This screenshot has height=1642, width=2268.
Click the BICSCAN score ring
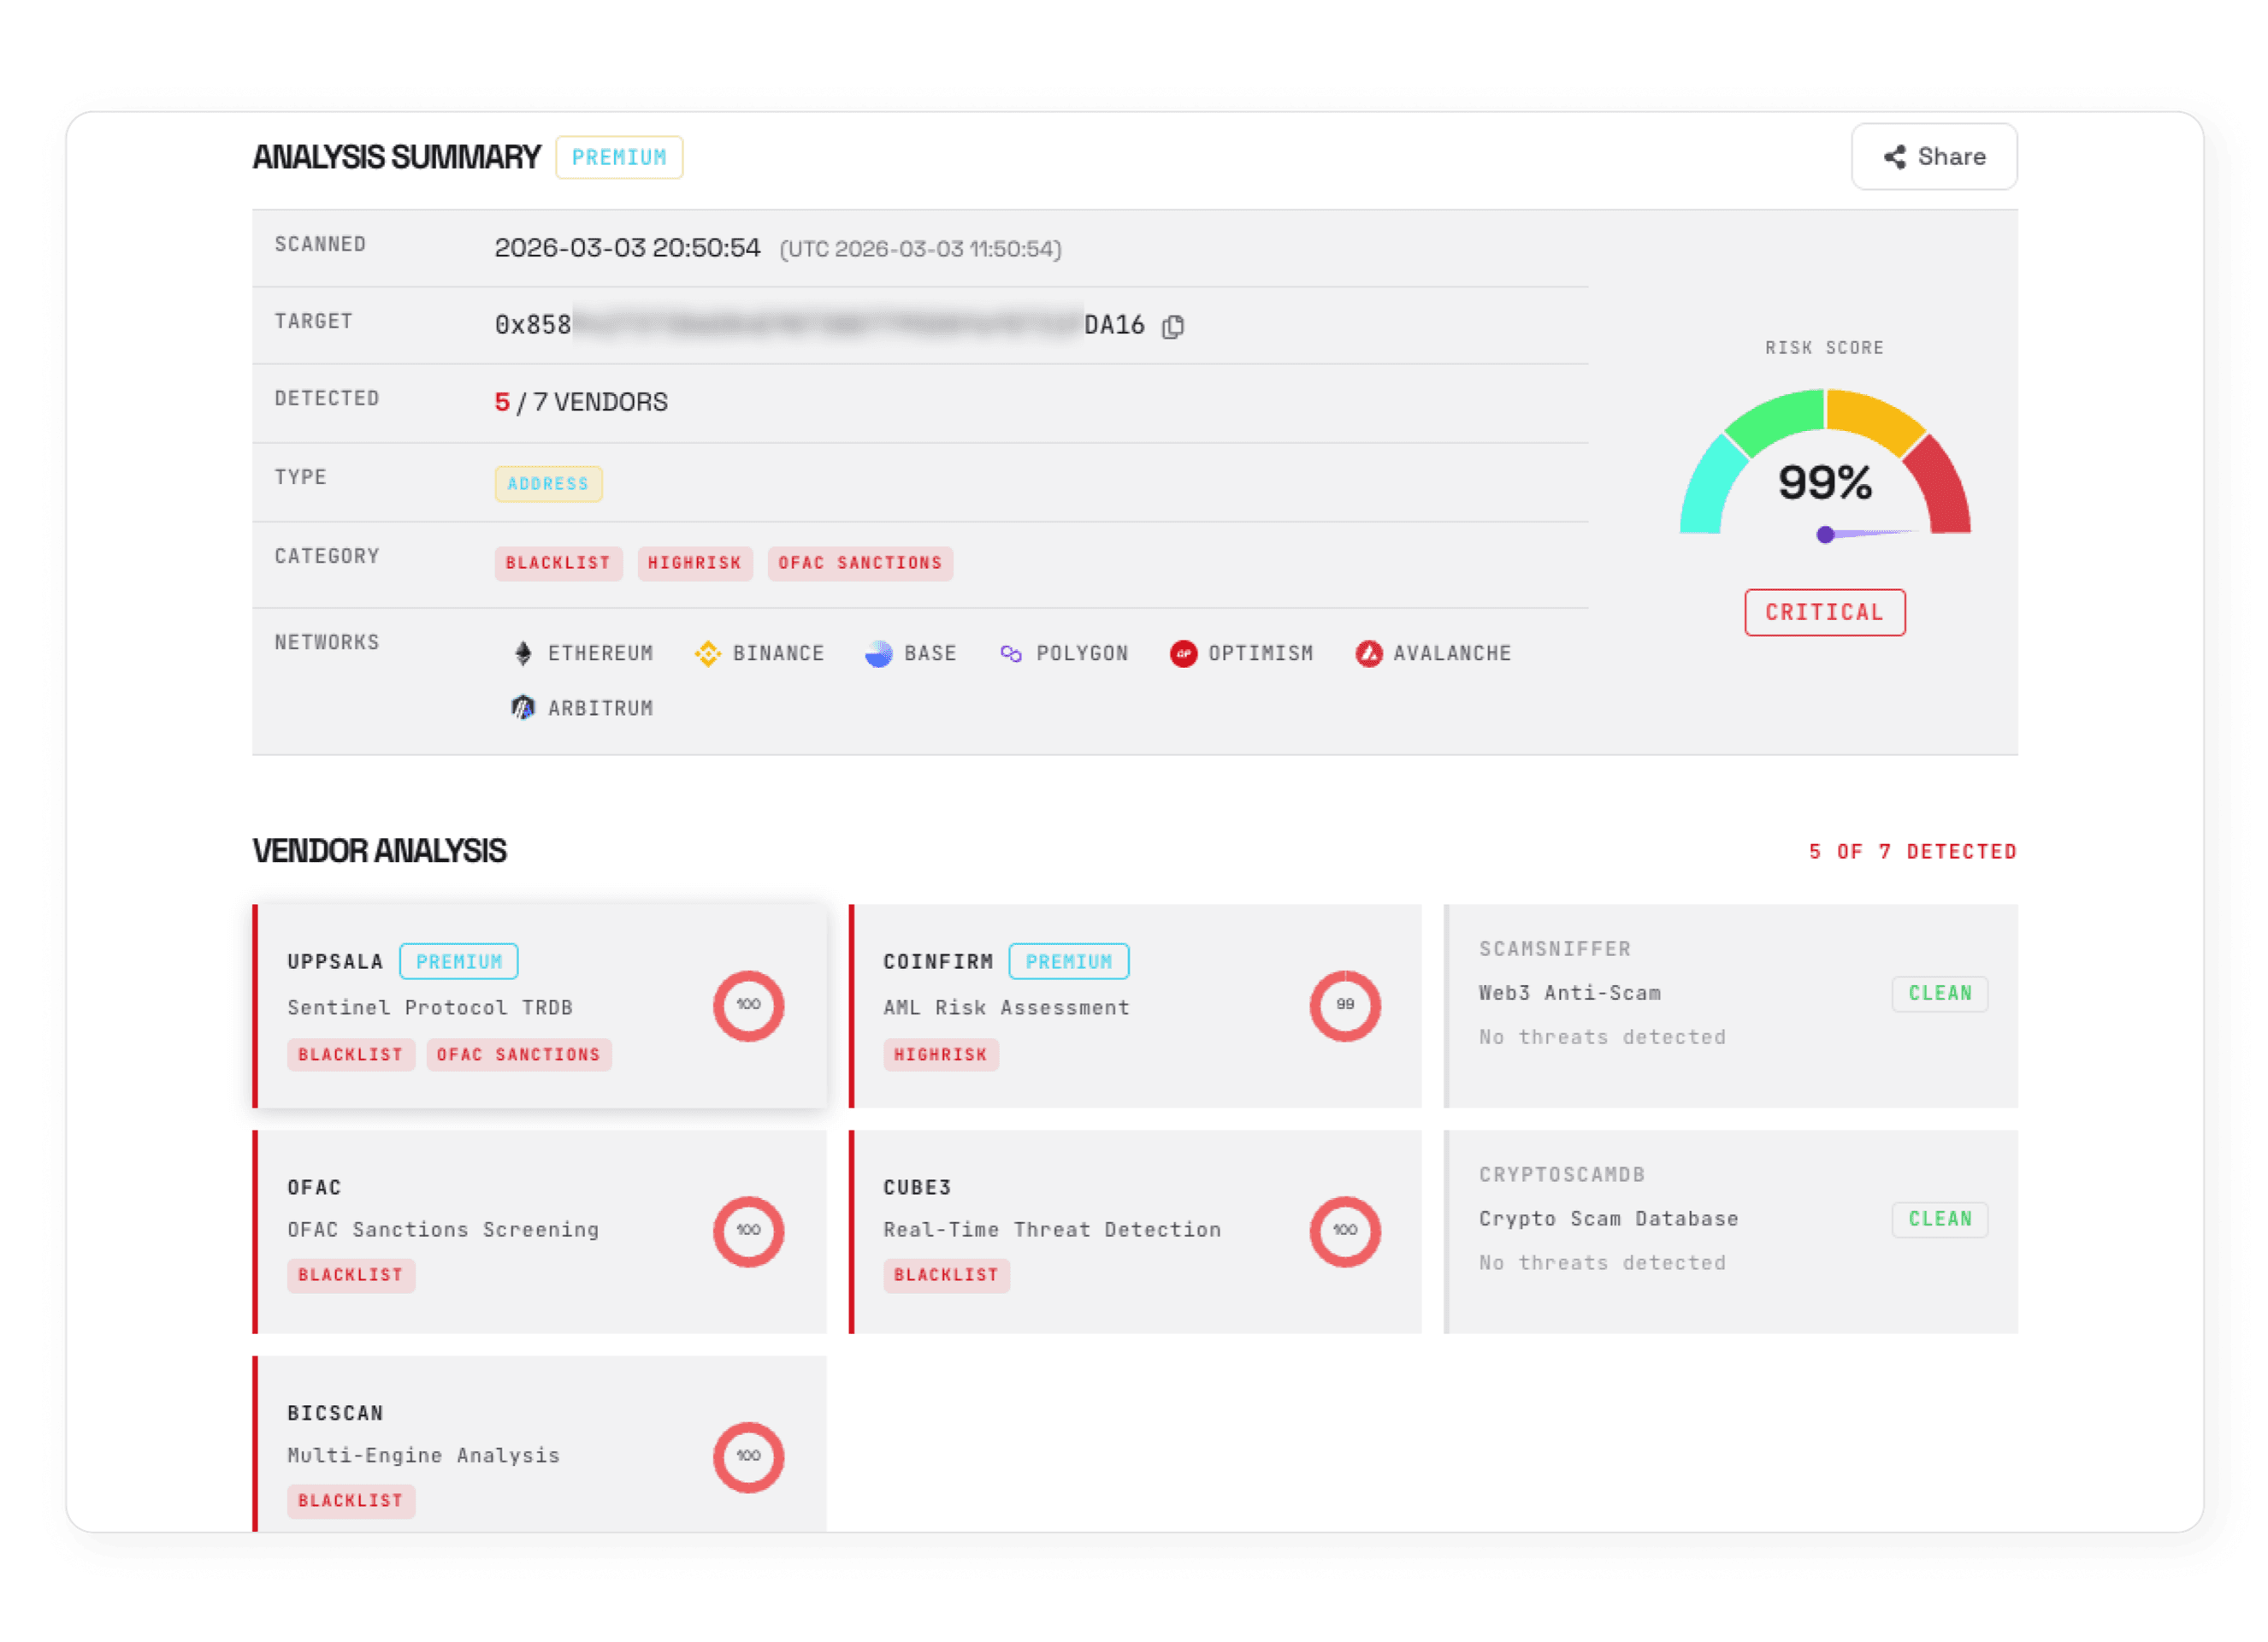[749, 1458]
